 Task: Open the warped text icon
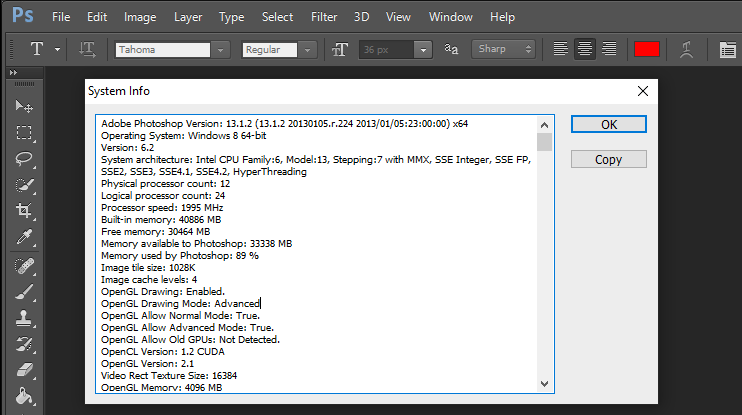click(x=686, y=49)
